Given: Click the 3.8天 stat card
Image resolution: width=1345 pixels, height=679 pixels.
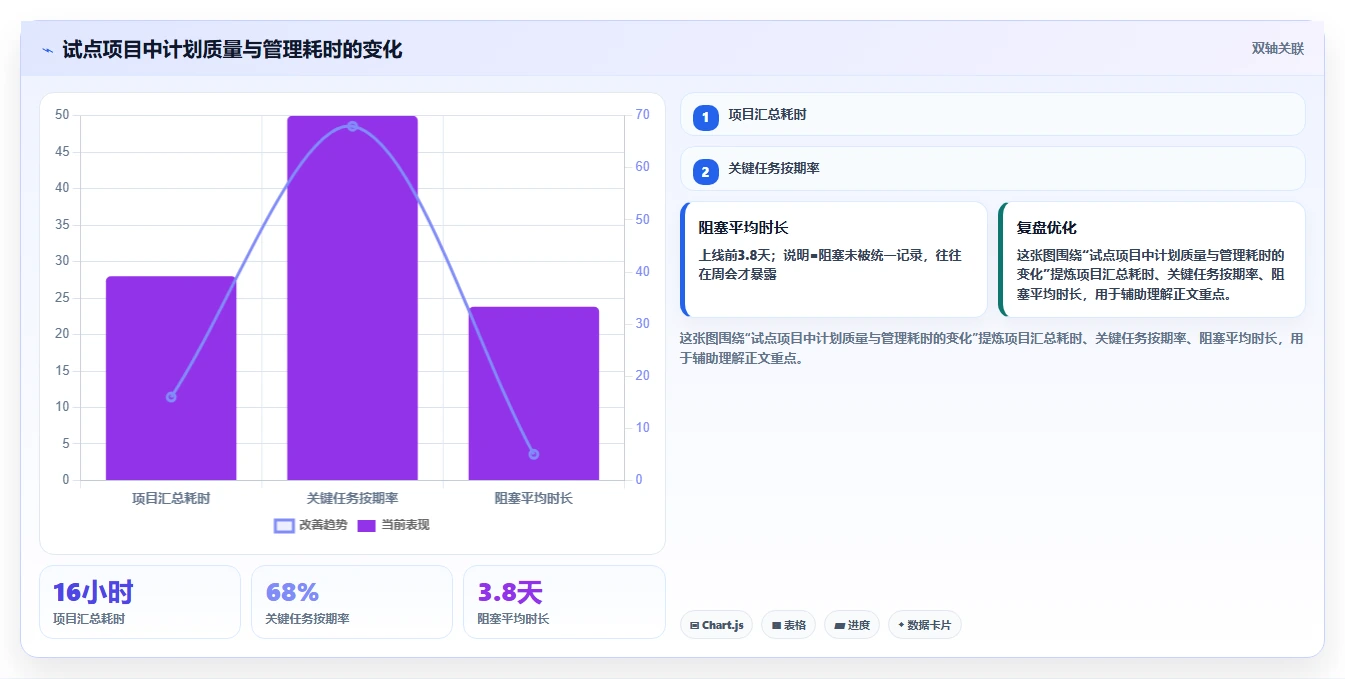Looking at the screenshot, I should click(564, 602).
